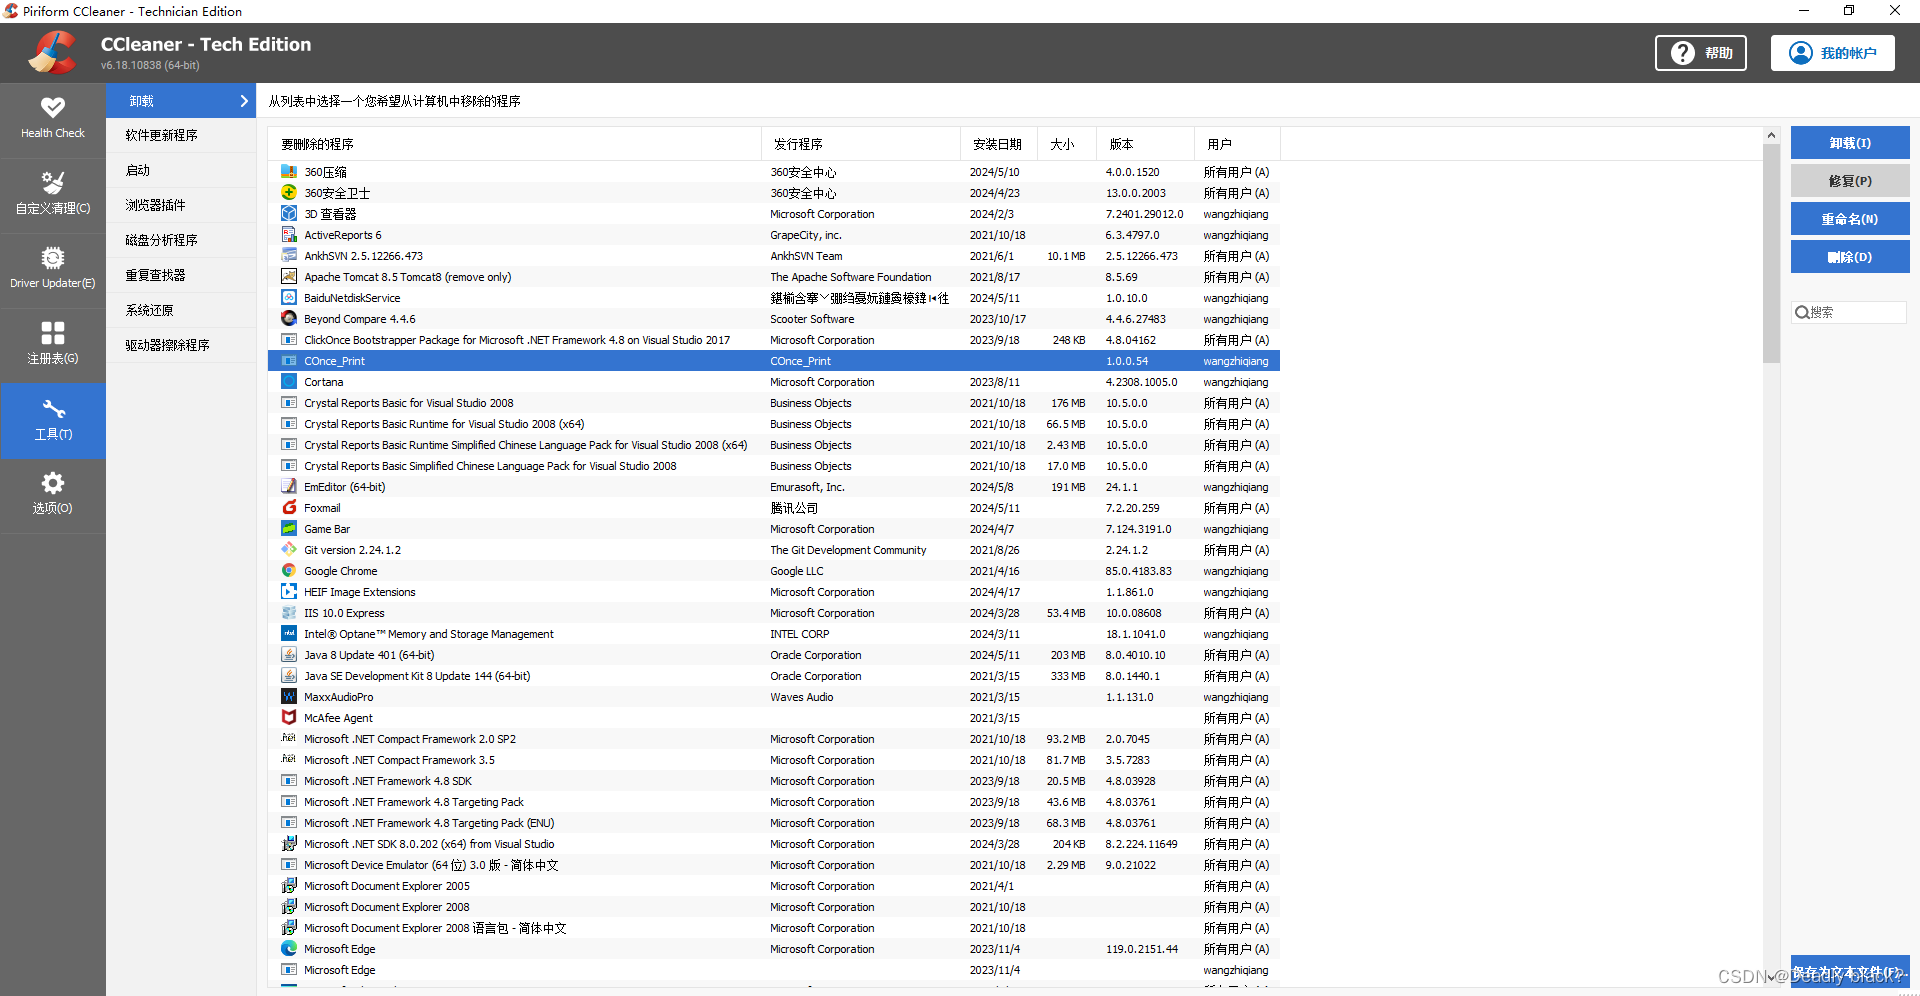Click the 360压缩 program icon

pyautogui.click(x=289, y=172)
